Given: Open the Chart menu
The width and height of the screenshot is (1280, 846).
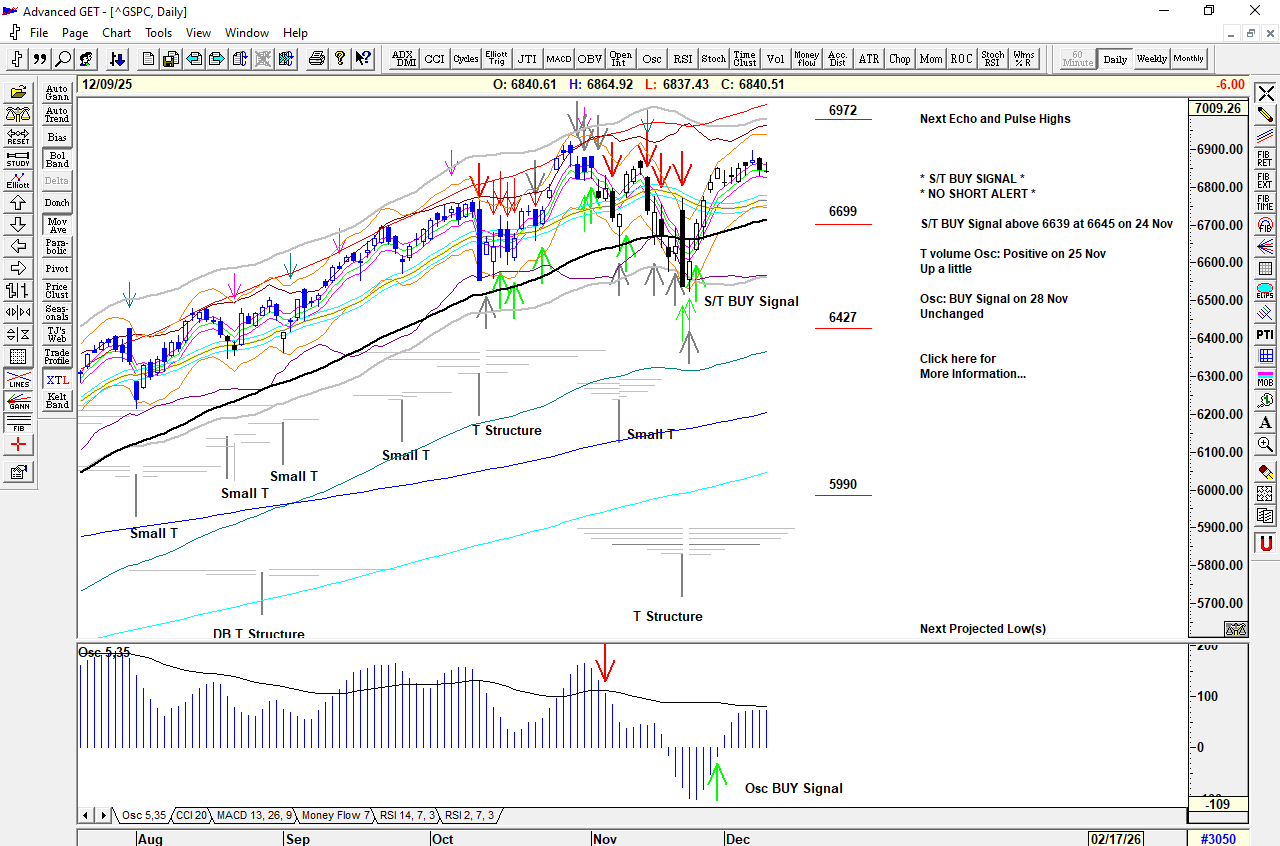Looking at the screenshot, I should pyautogui.click(x=117, y=33).
